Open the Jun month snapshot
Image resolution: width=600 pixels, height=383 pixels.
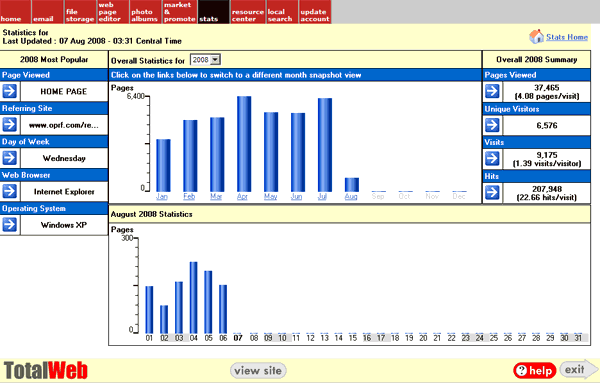[297, 196]
